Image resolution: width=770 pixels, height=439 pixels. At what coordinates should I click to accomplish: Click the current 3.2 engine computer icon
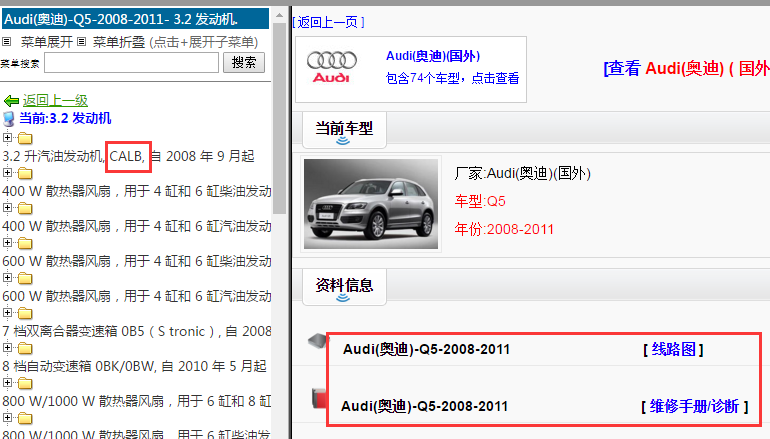(x=9, y=119)
